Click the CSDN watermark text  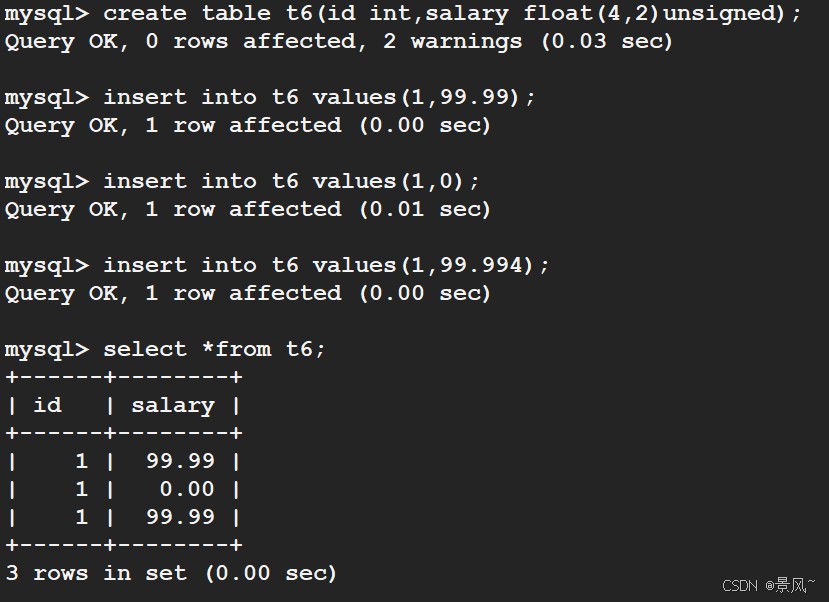click(x=739, y=585)
